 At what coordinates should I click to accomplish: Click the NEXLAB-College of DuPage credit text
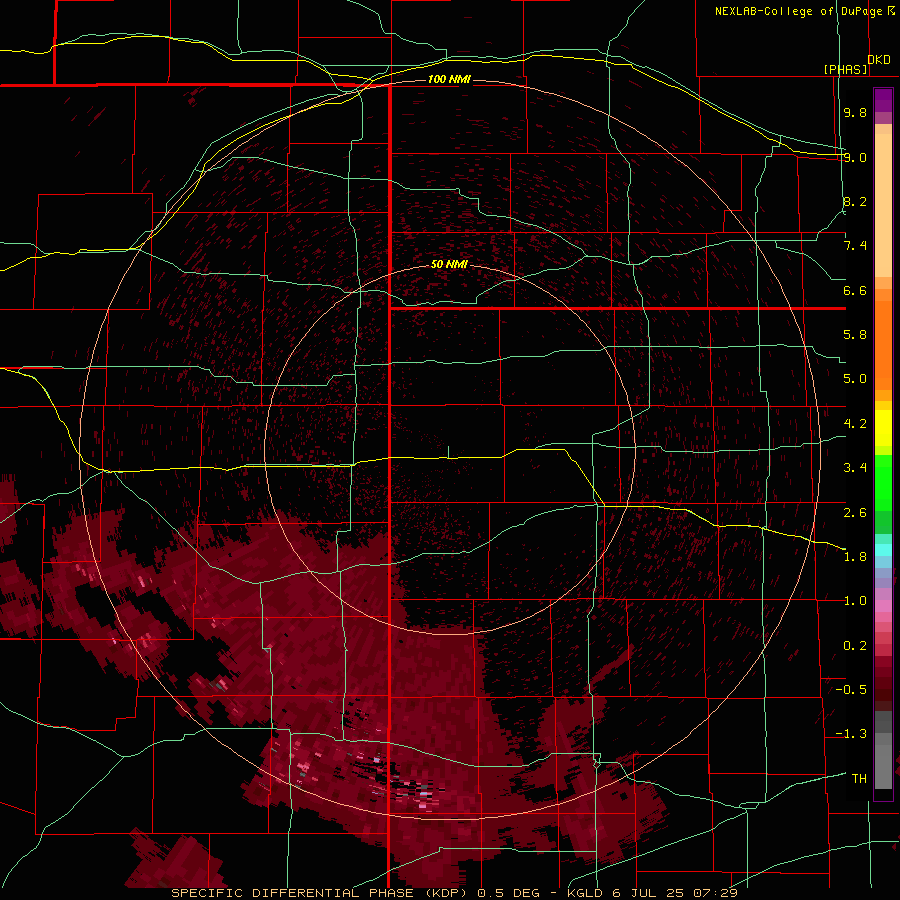[798, 11]
